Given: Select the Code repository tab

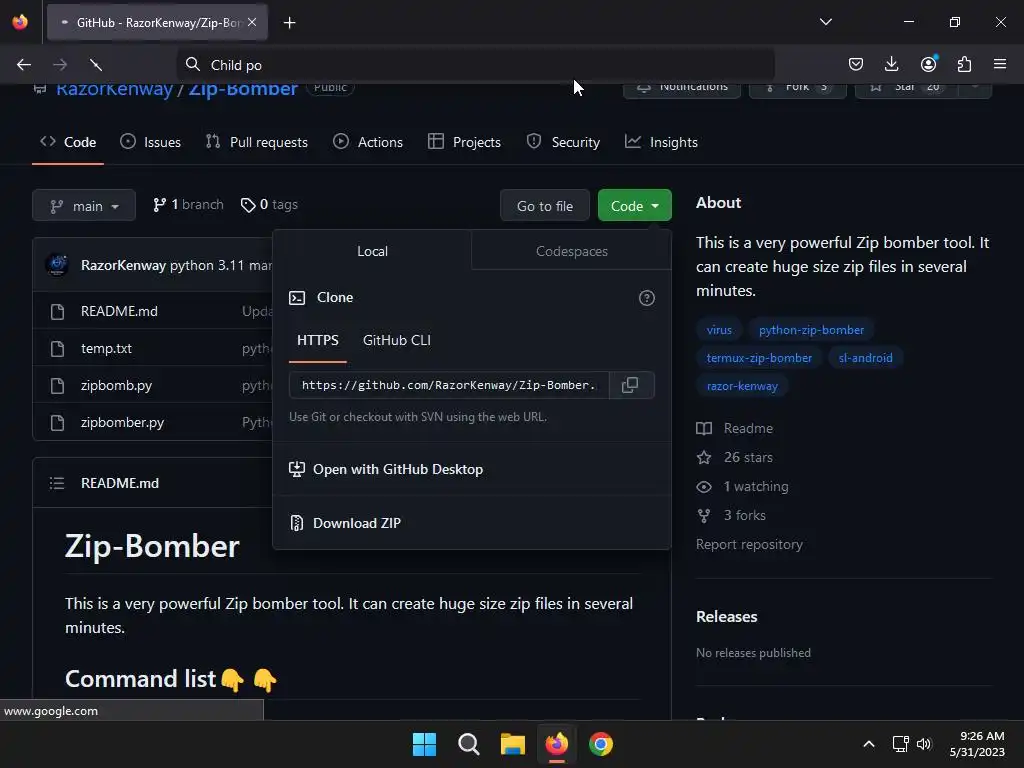Looking at the screenshot, I should [x=68, y=142].
